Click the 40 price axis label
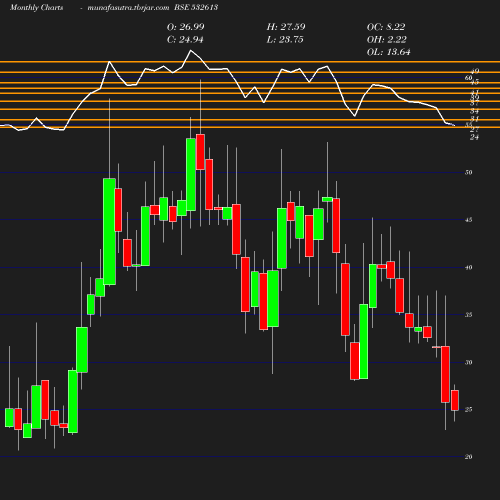Screen dimensions: 500x500 click(x=469, y=267)
